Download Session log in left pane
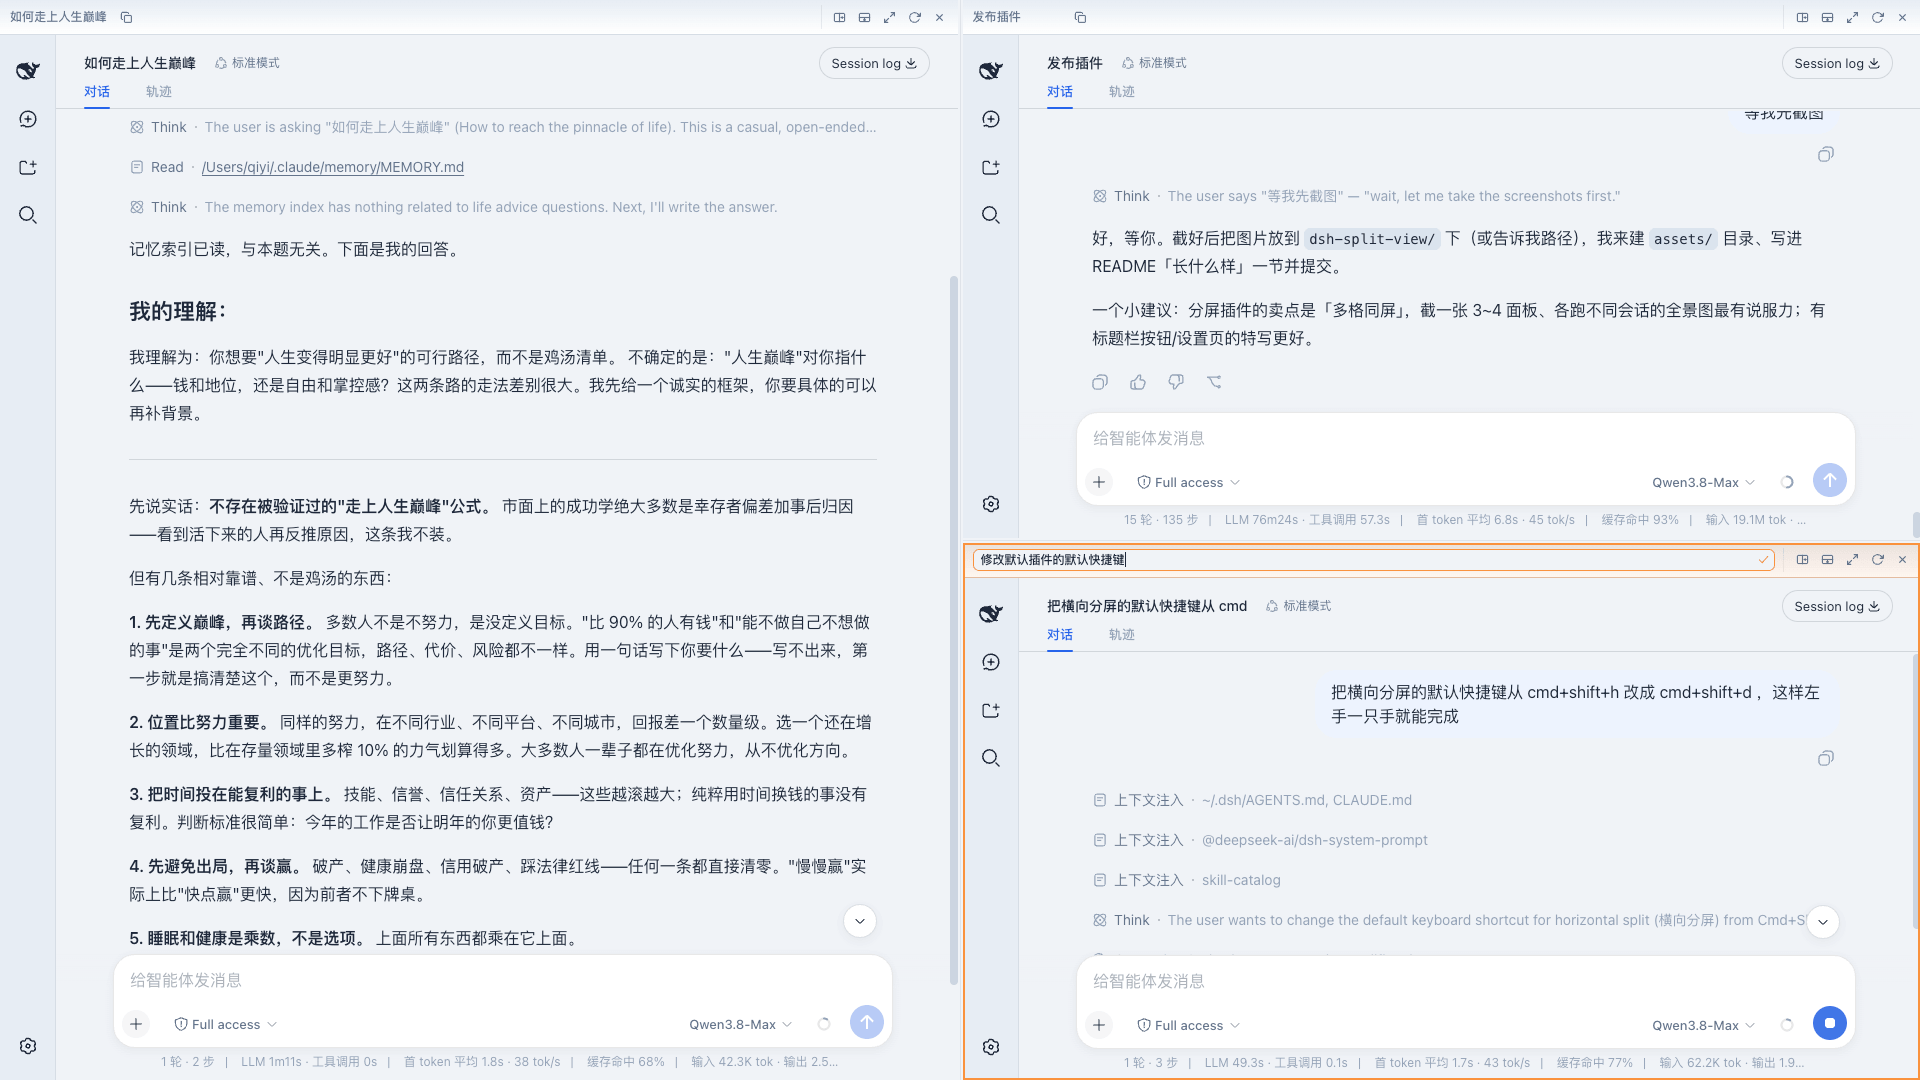 874,63
